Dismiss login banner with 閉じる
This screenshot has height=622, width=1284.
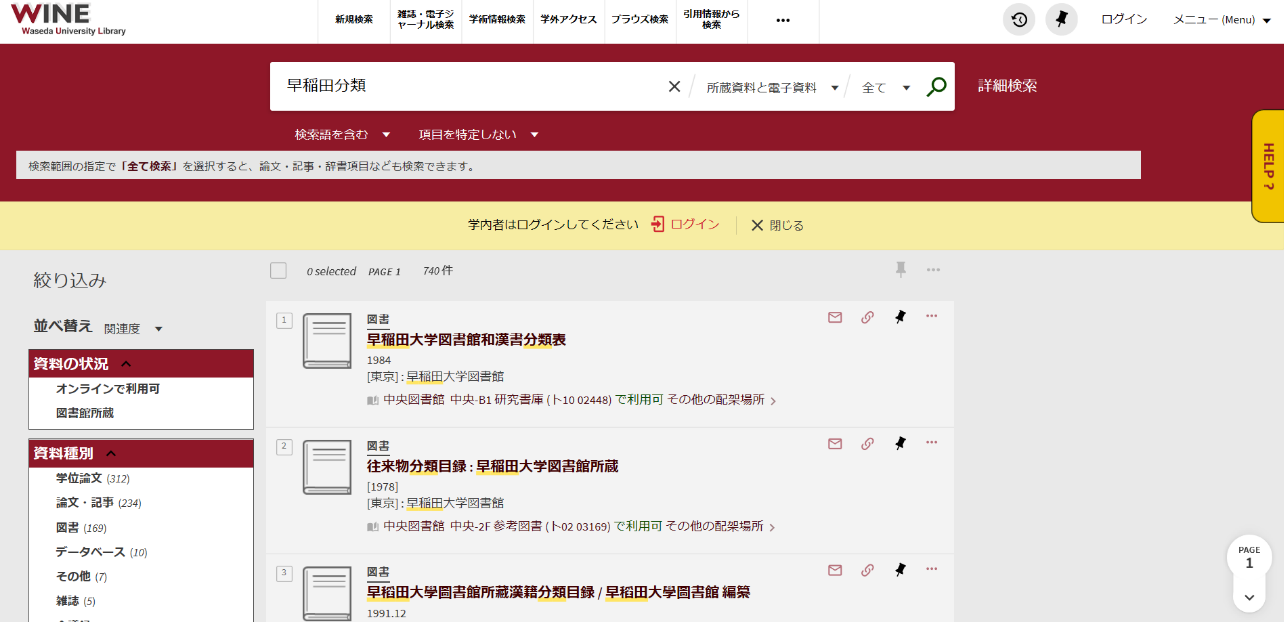778,225
